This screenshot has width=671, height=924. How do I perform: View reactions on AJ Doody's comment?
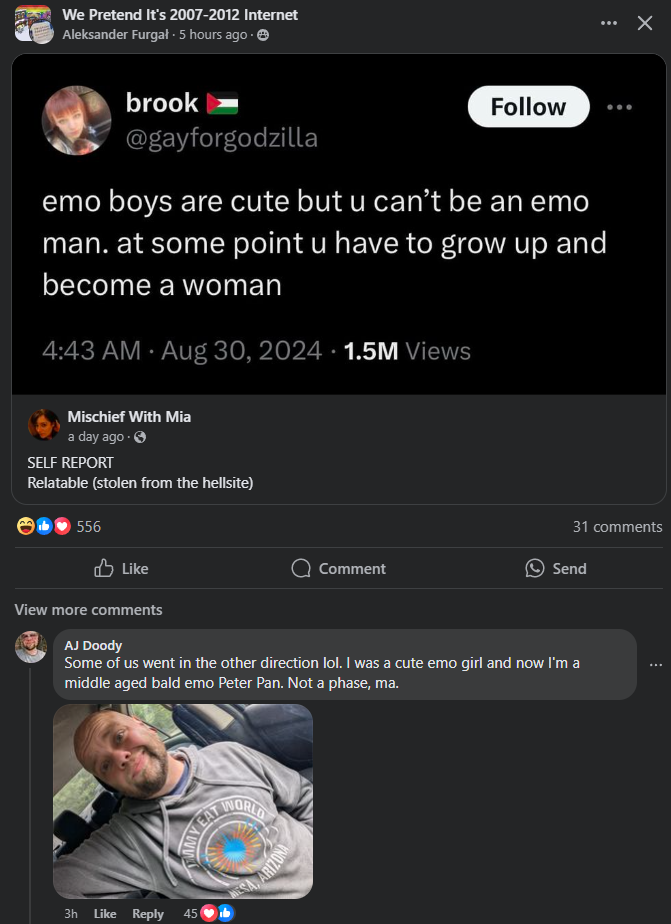pyautogui.click(x=209, y=913)
